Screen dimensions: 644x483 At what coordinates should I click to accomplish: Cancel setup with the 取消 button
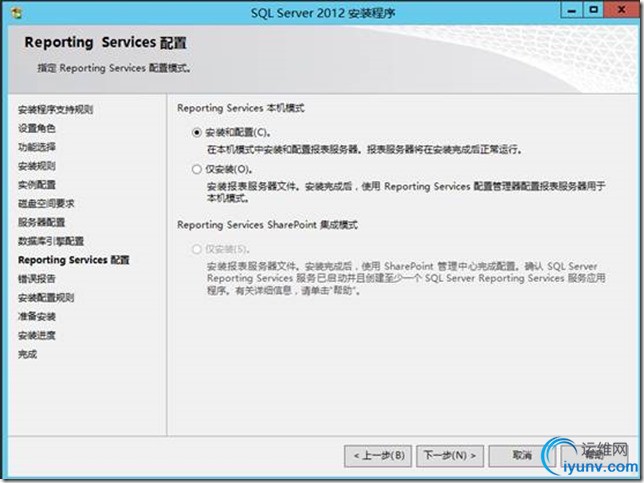point(522,455)
